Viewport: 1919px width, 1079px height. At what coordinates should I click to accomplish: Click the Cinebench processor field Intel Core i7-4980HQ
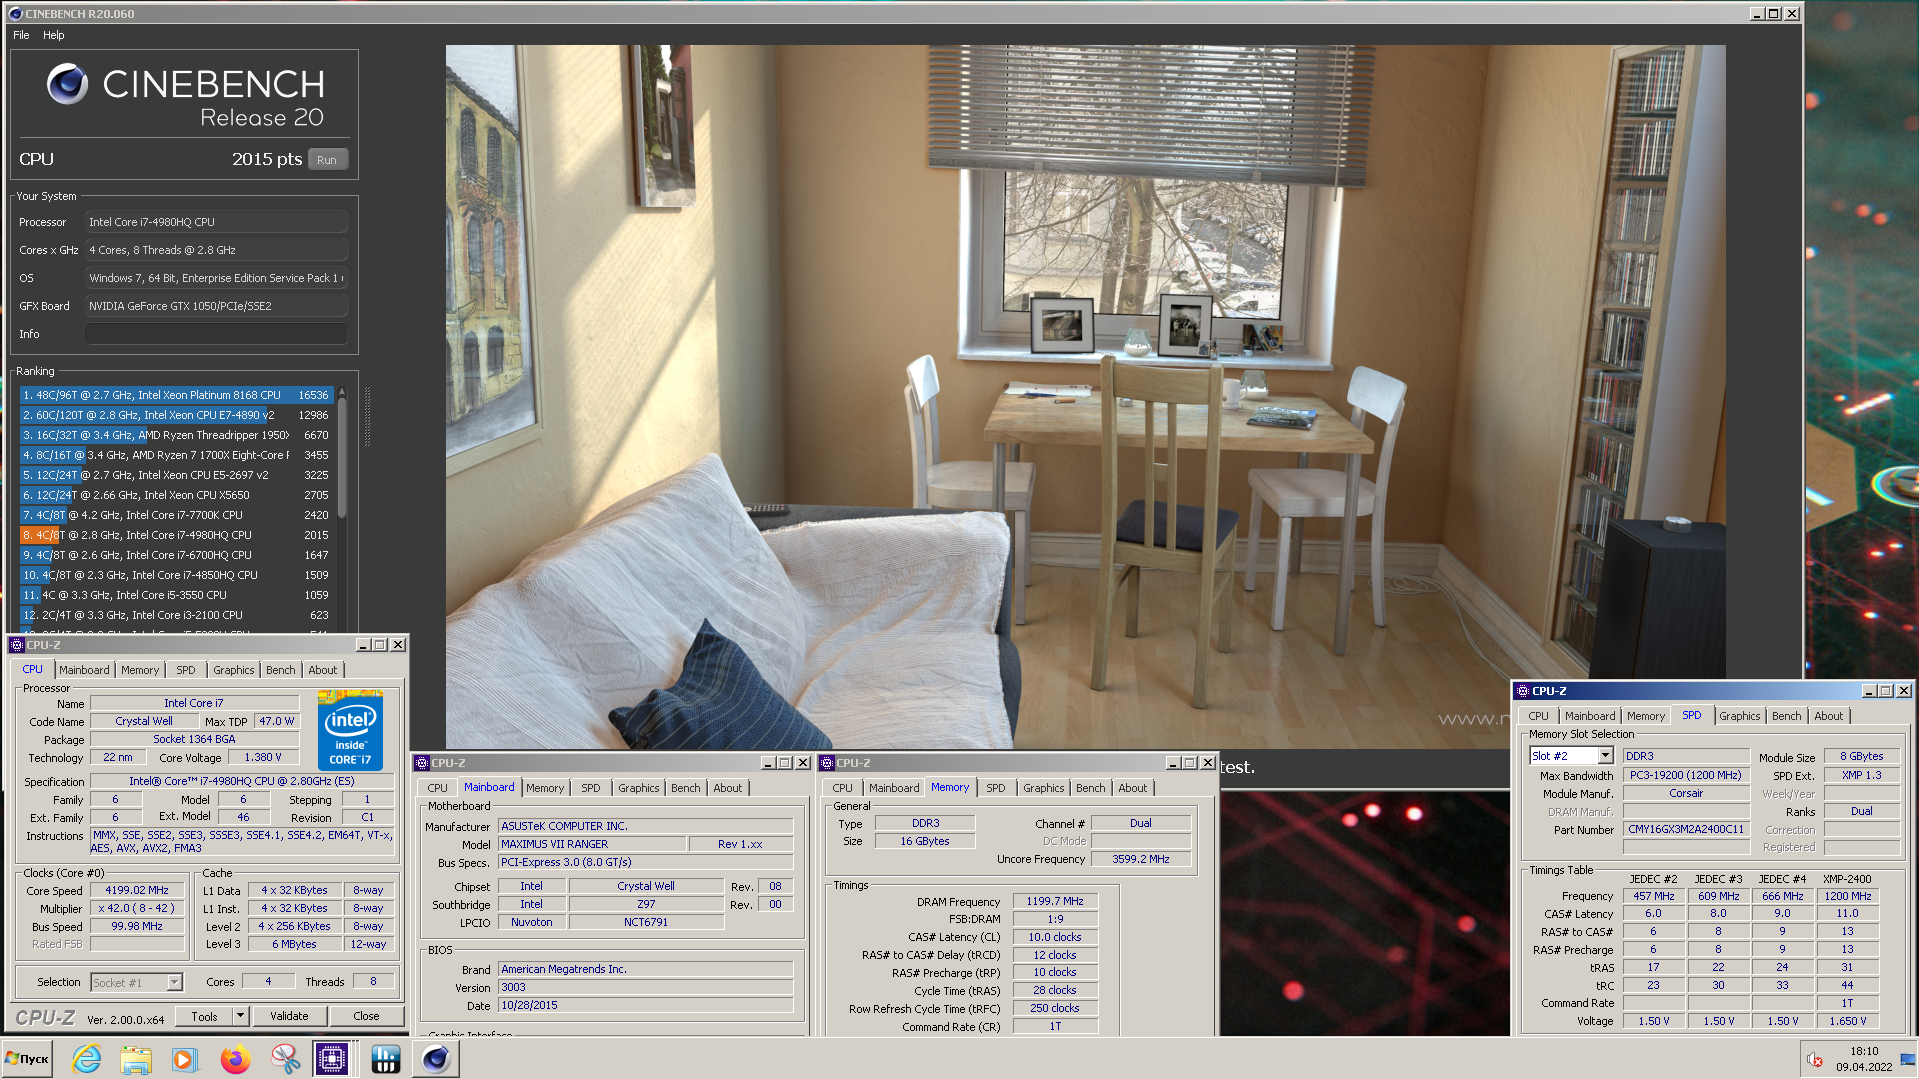click(216, 222)
